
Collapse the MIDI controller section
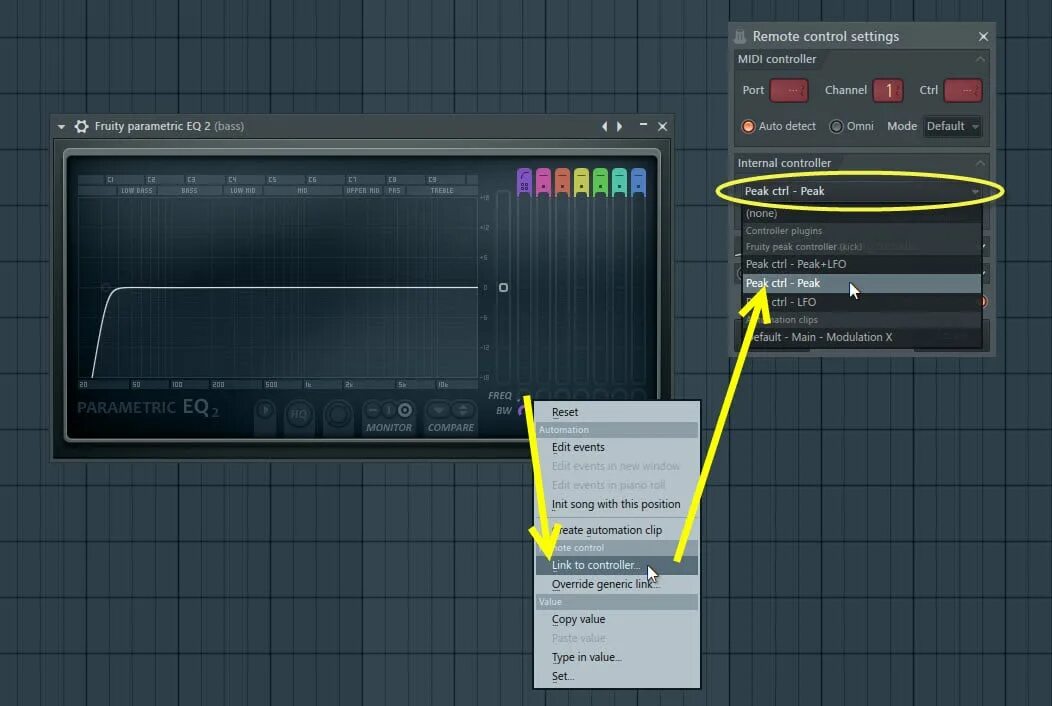click(980, 59)
